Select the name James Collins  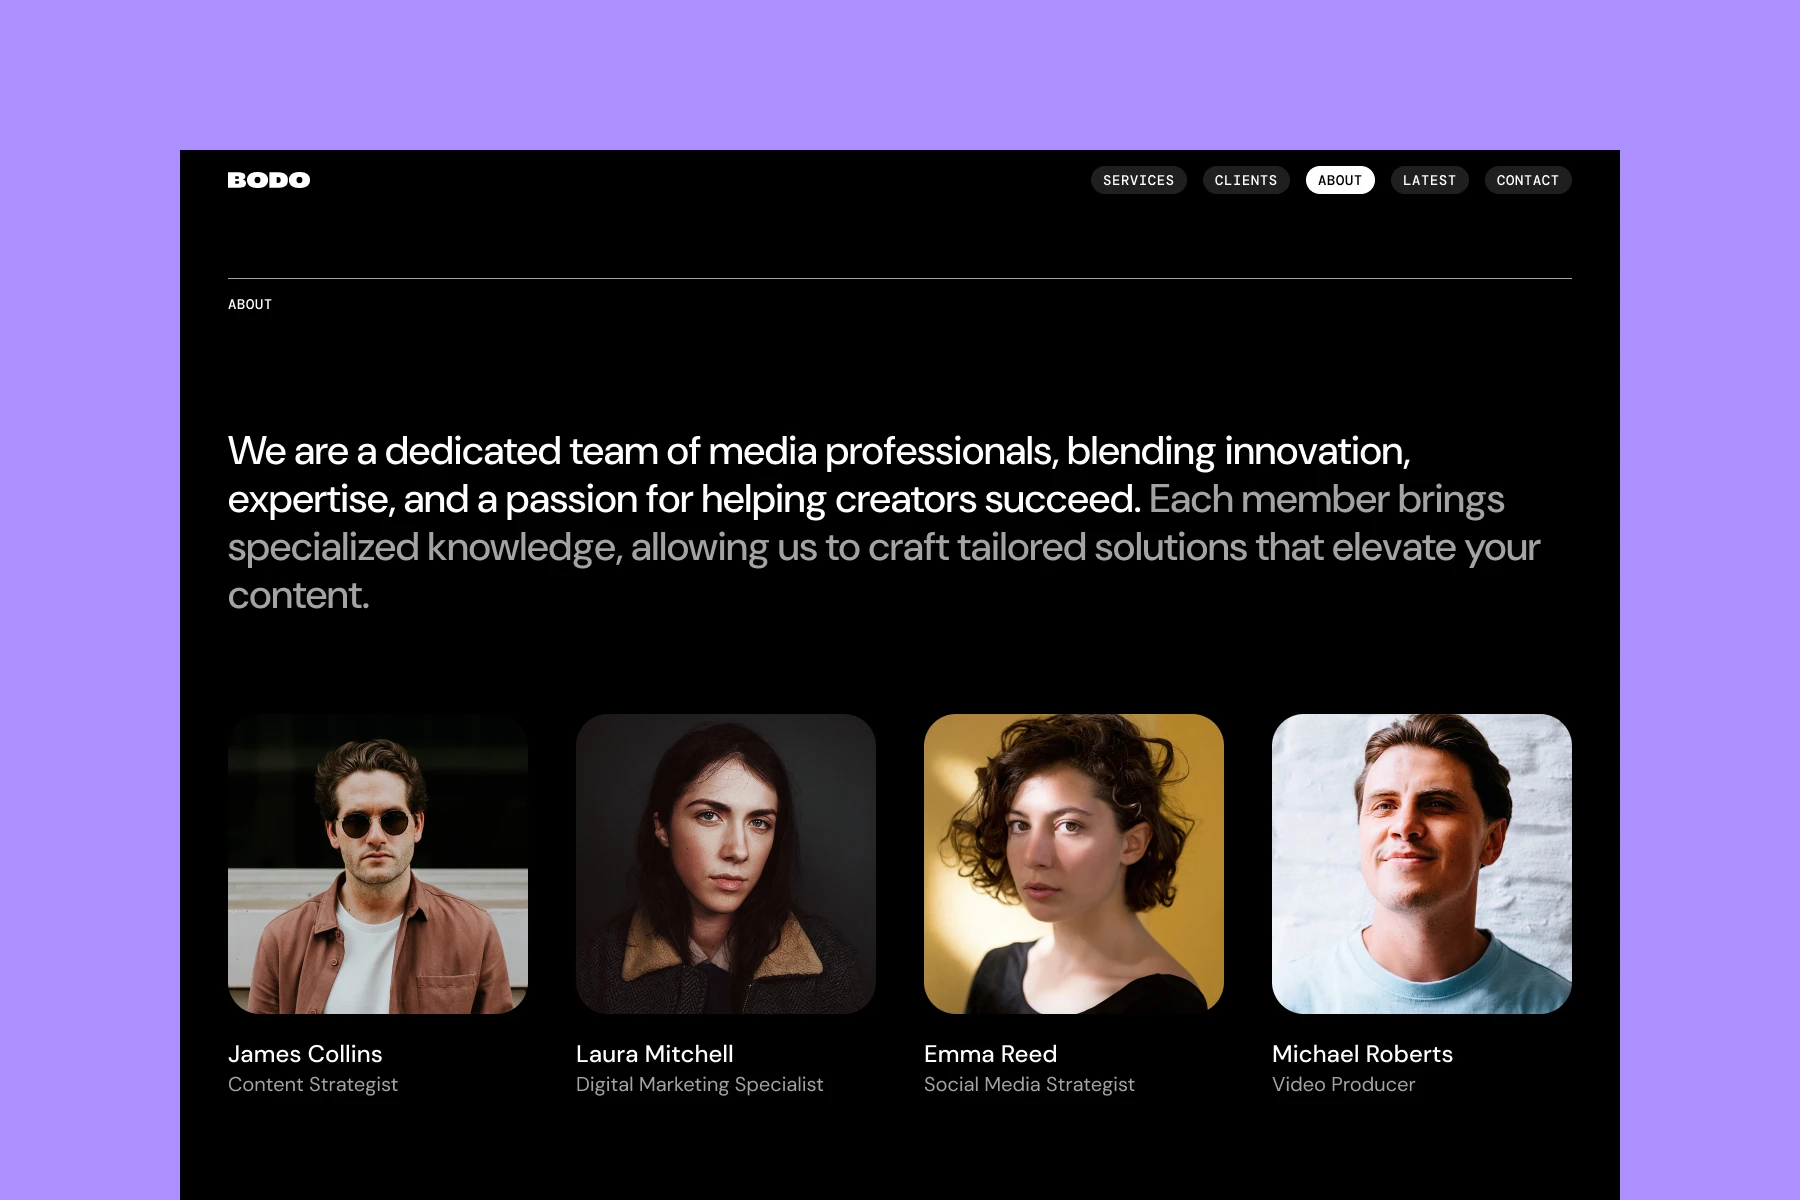pos(305,1053)
